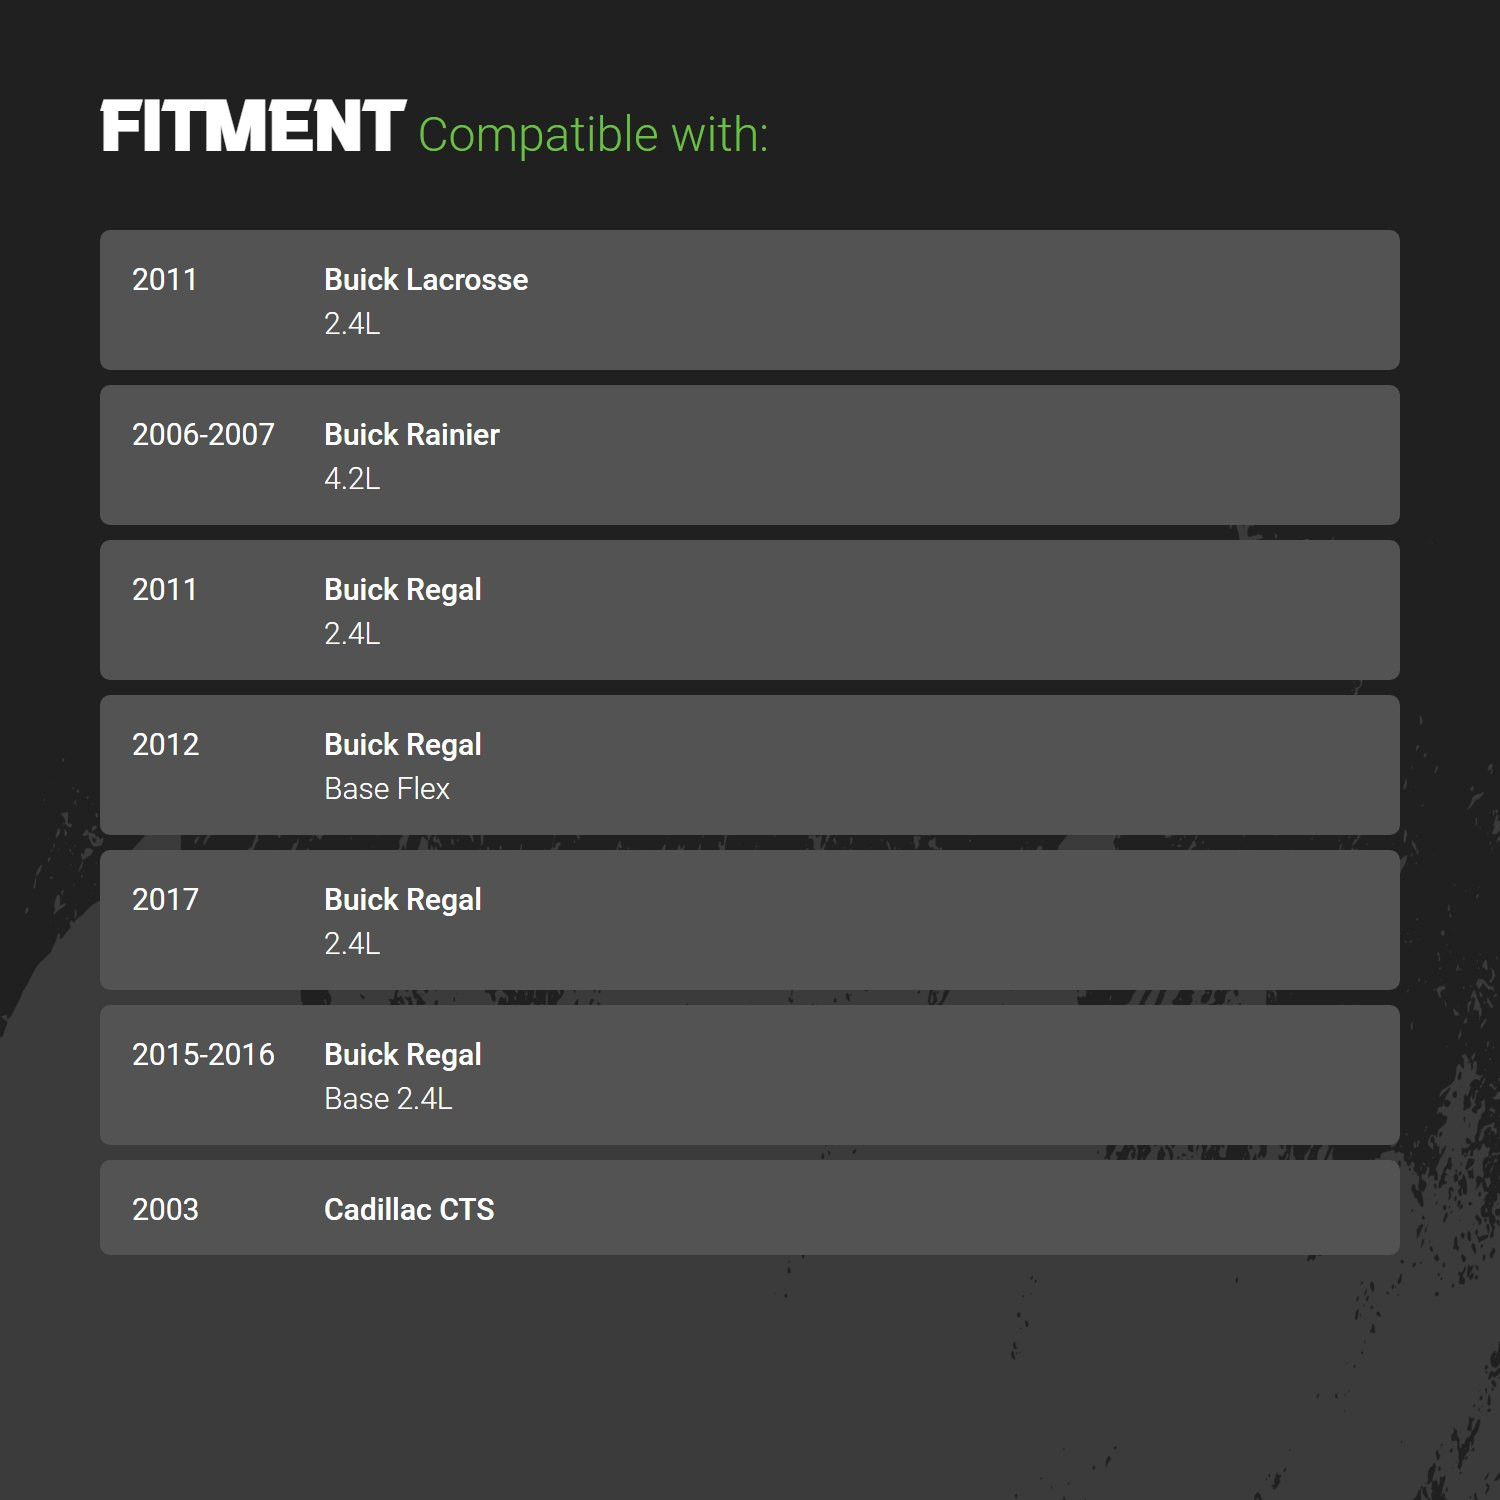
Task: Click the Cadillac CTS model name
Action: pyautogui.click(x=409, y=1210)
